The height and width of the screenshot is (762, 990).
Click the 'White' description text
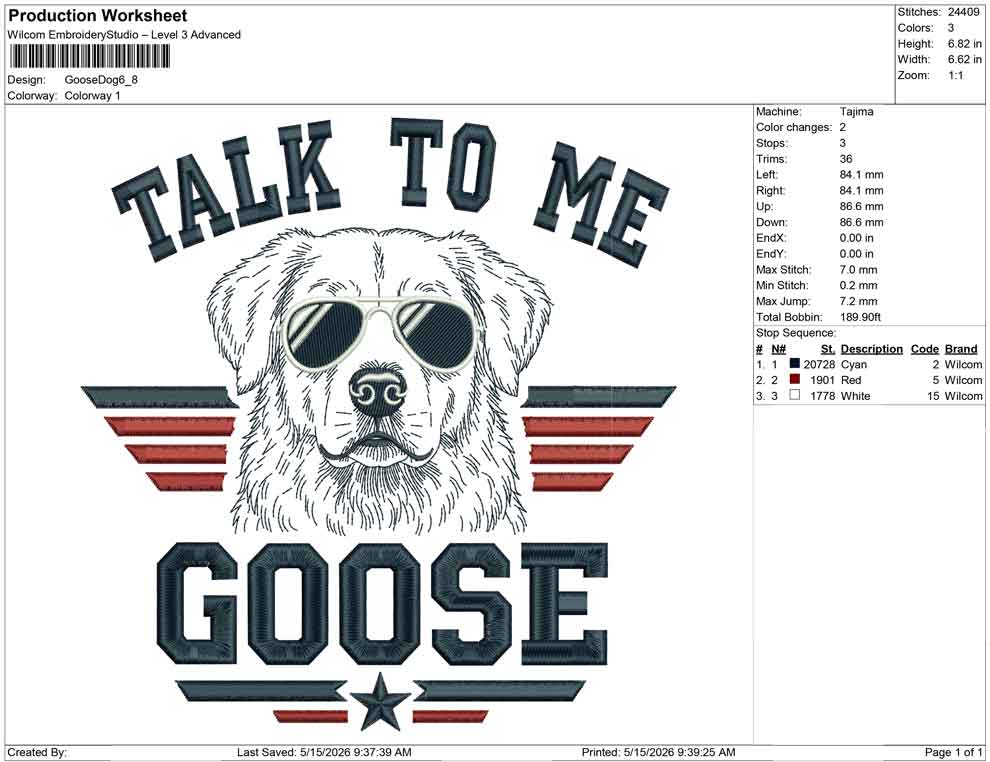pyautogui.click(x=855, y=396)
